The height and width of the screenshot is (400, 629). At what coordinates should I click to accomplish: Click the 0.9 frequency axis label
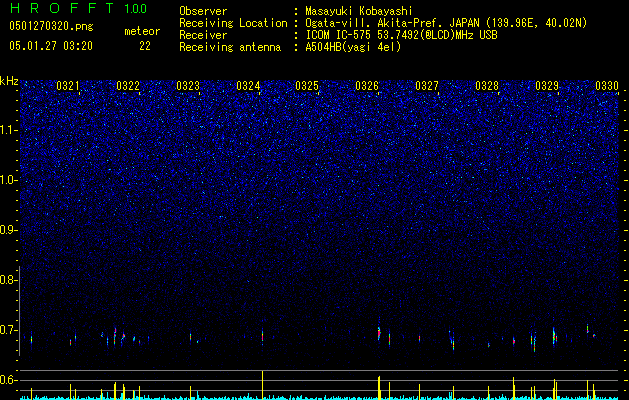point(8,230)
